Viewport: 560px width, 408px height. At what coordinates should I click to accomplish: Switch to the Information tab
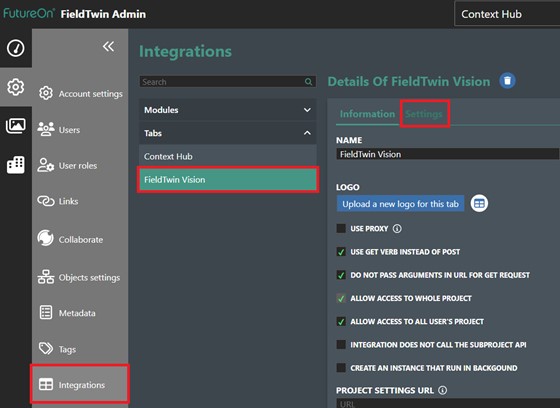pos(367,114)
